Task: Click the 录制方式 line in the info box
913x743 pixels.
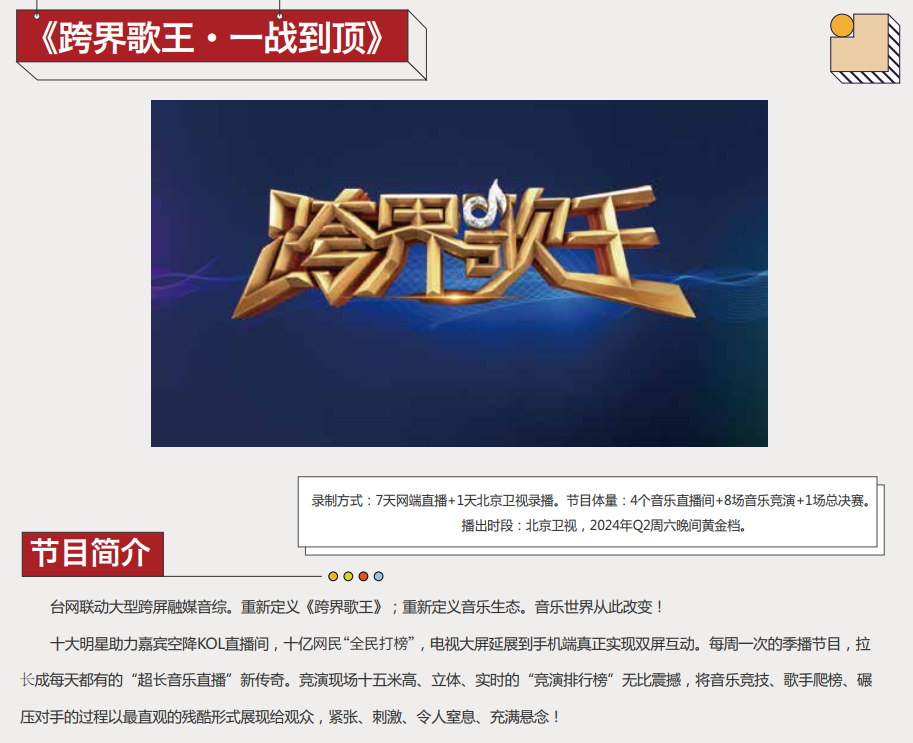Action: pos(590,501)
